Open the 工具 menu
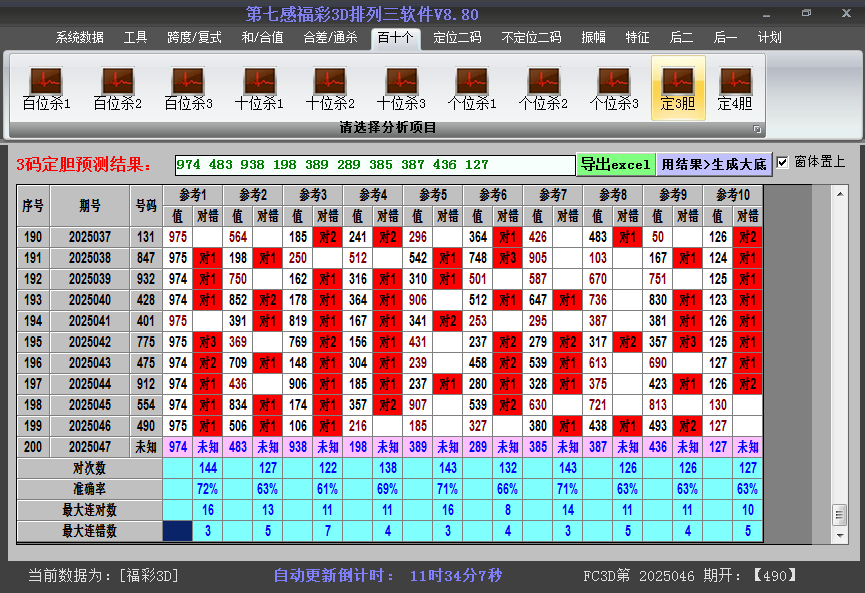Viewport: 865px width, 593px height. pos(135,38)
